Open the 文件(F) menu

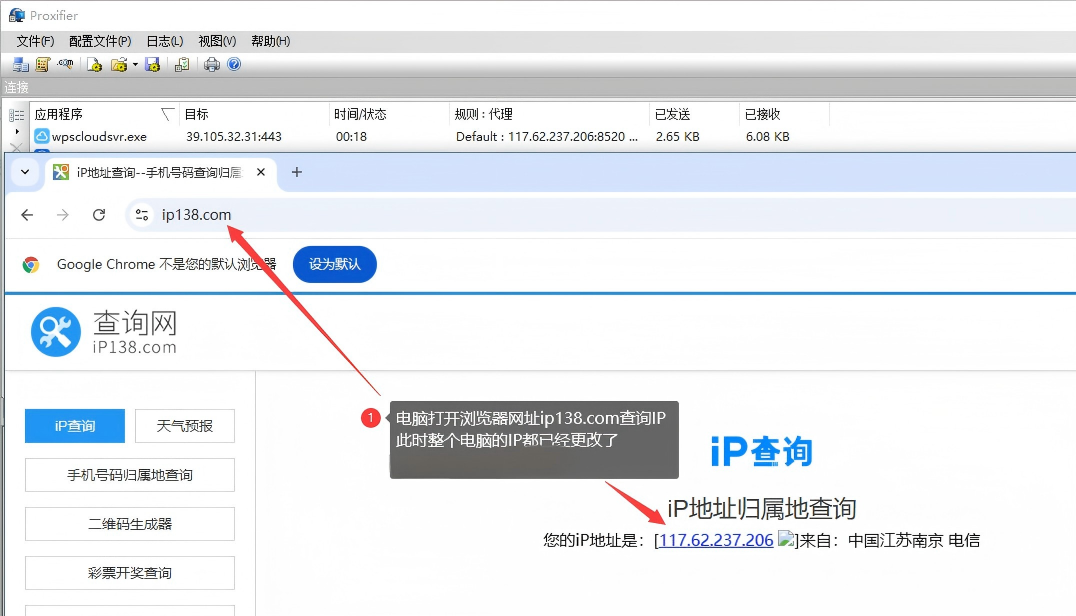[x=35, y=41]
